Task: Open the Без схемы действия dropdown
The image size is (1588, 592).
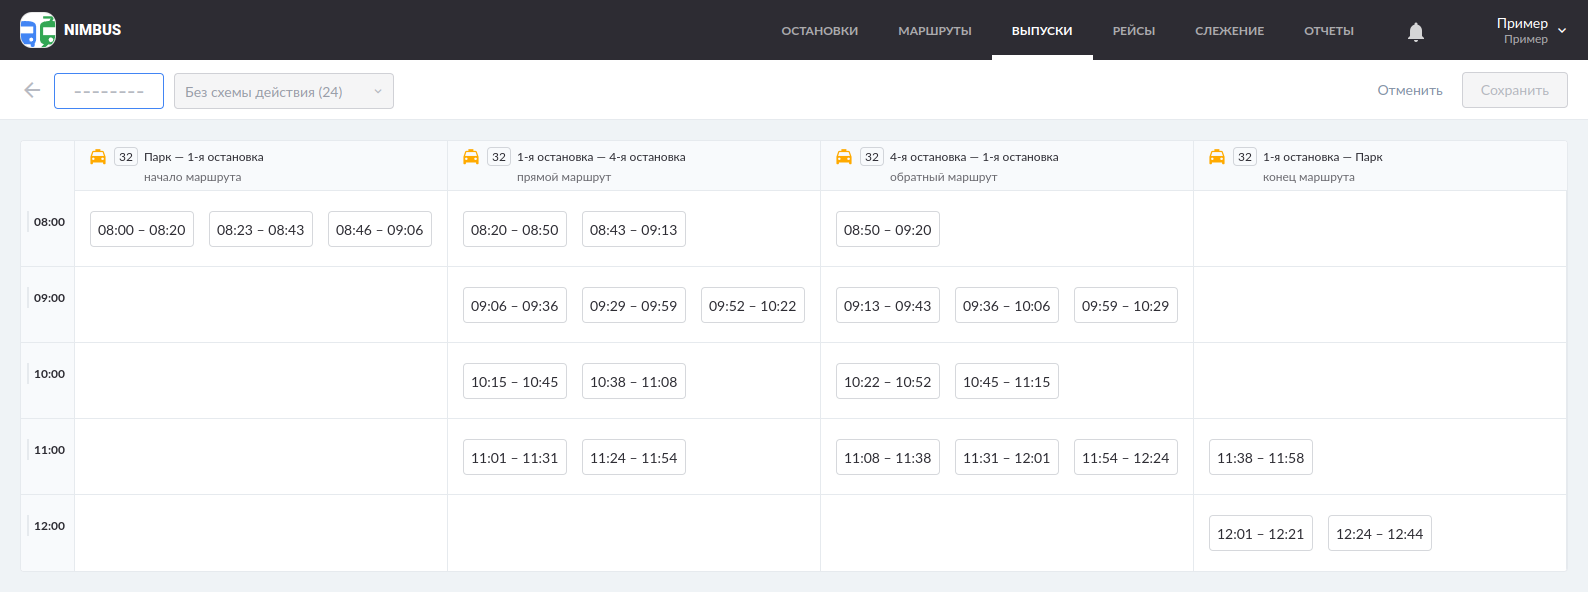Action: click(x=284, y=91)
